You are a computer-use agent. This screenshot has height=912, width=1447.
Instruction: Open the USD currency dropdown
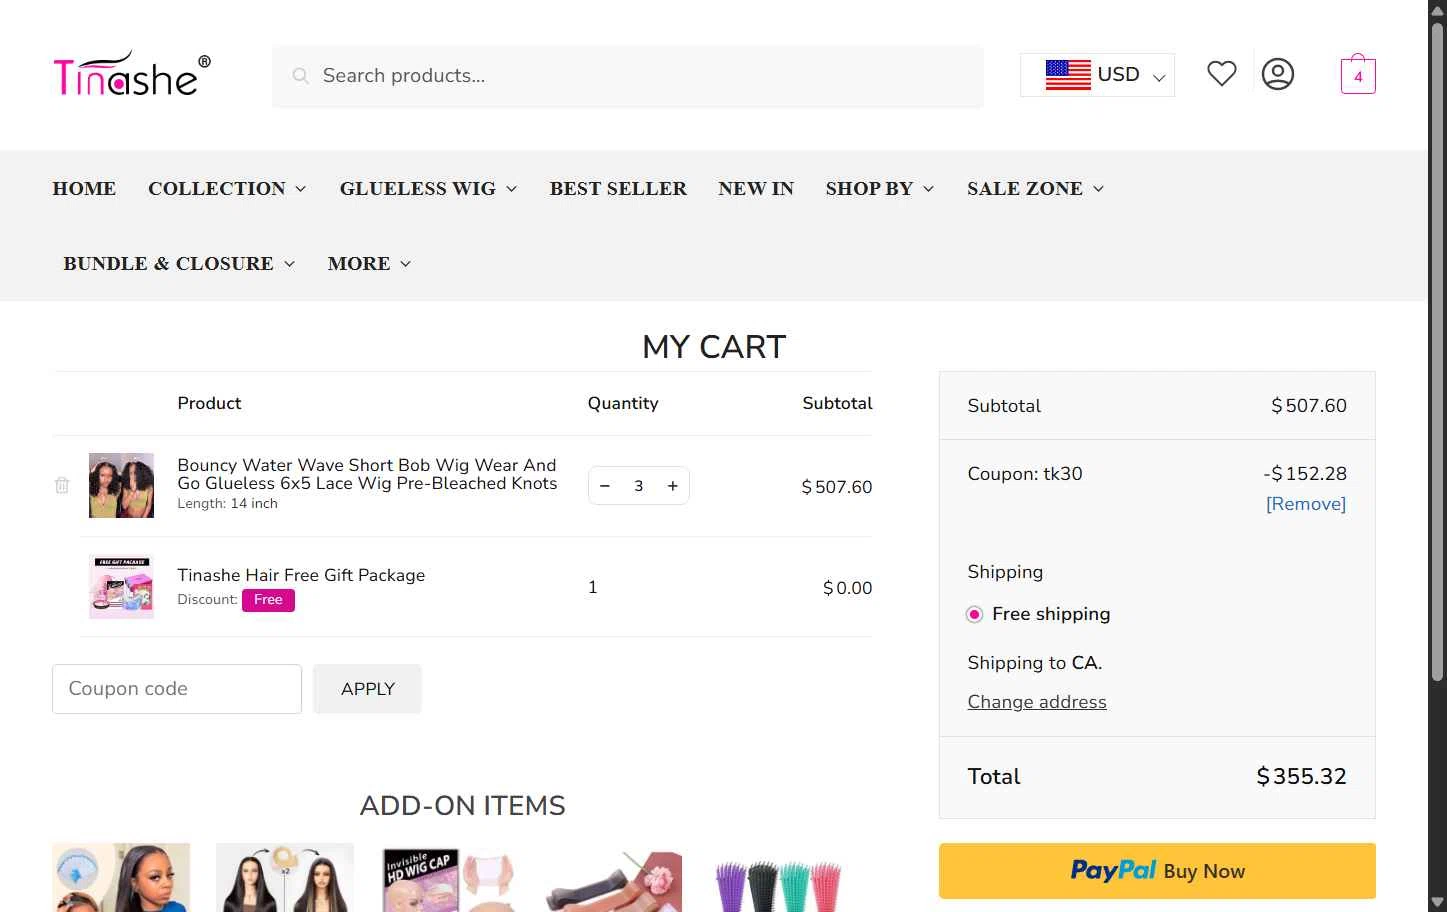pyautogui.click(x=1097, y=75)
